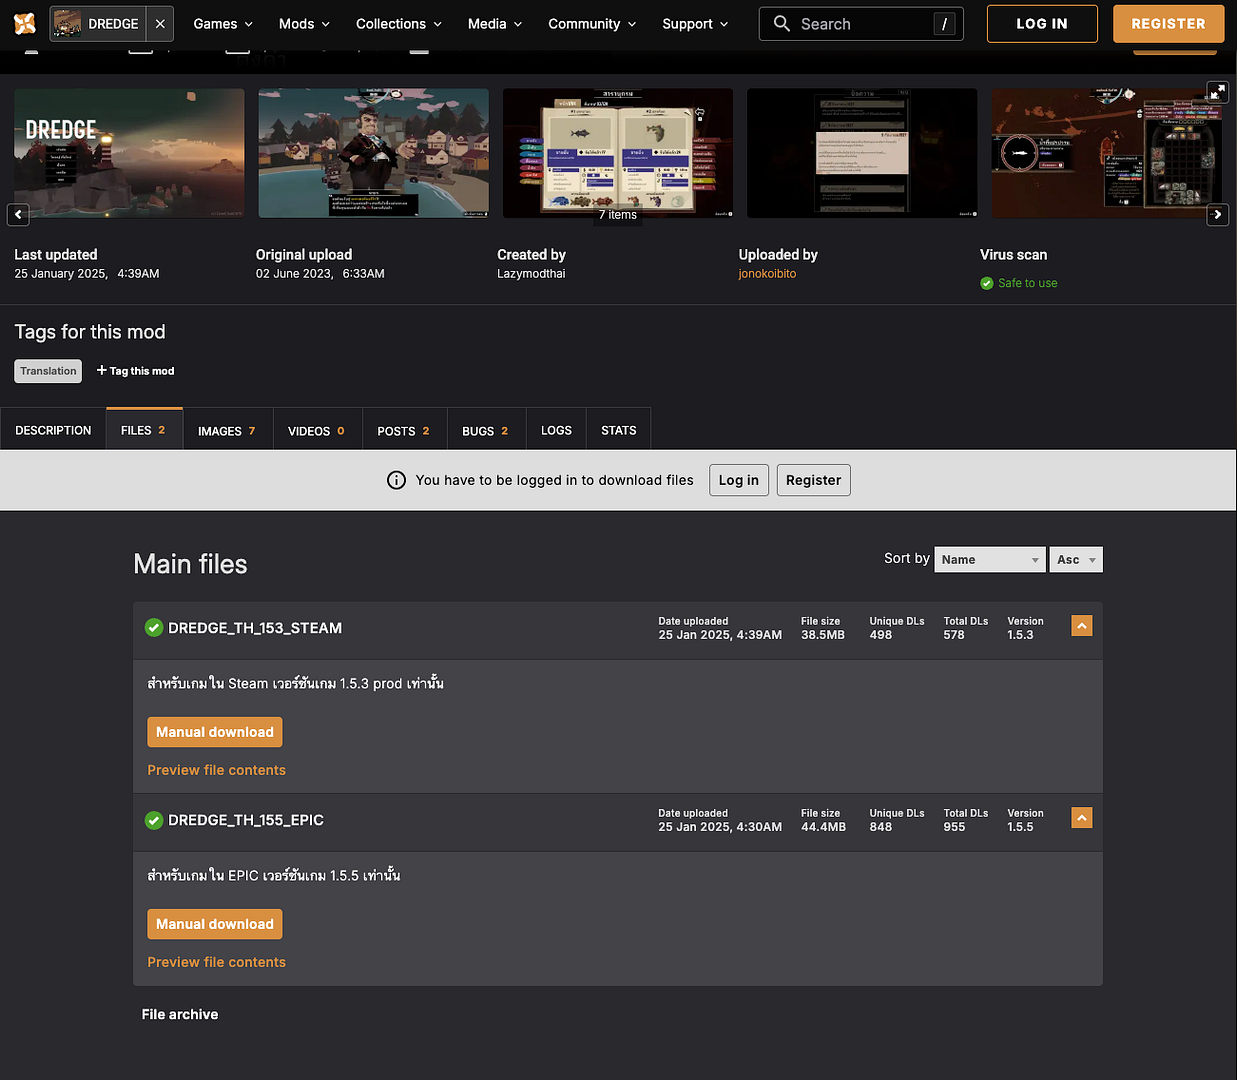Open the Community dropdown menu

(592, 24)
